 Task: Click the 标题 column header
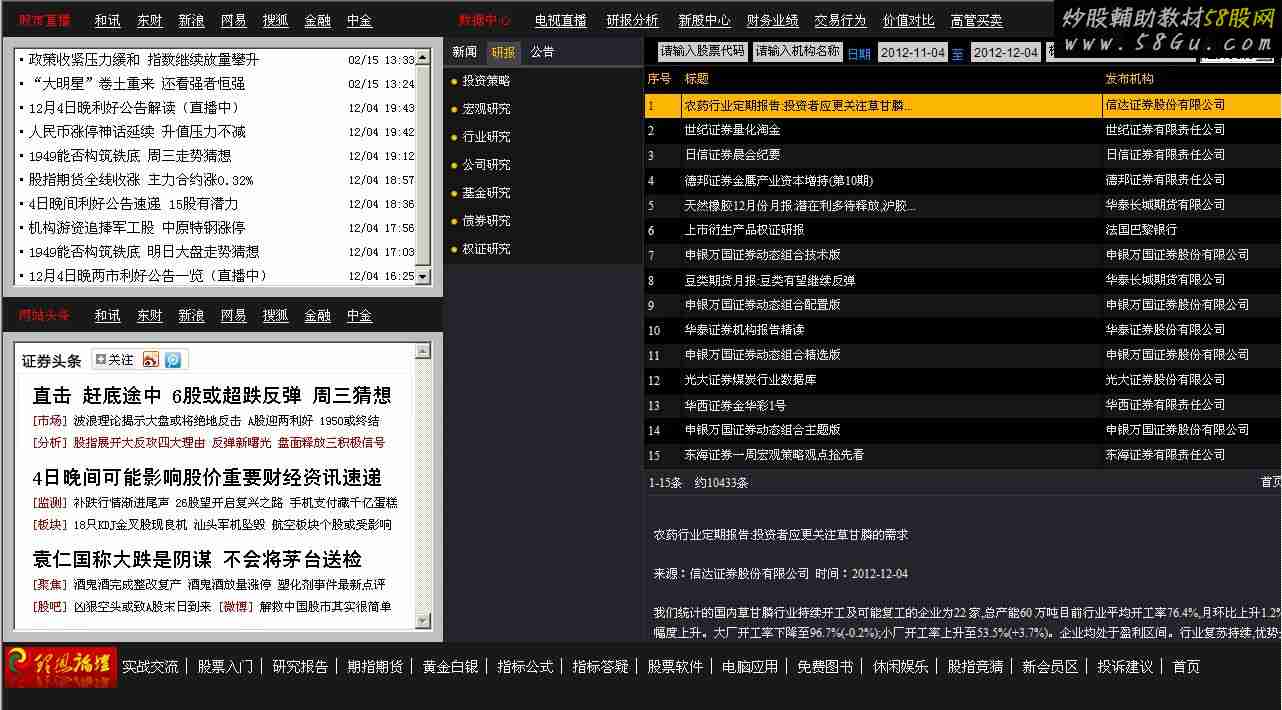pos(697,79)
